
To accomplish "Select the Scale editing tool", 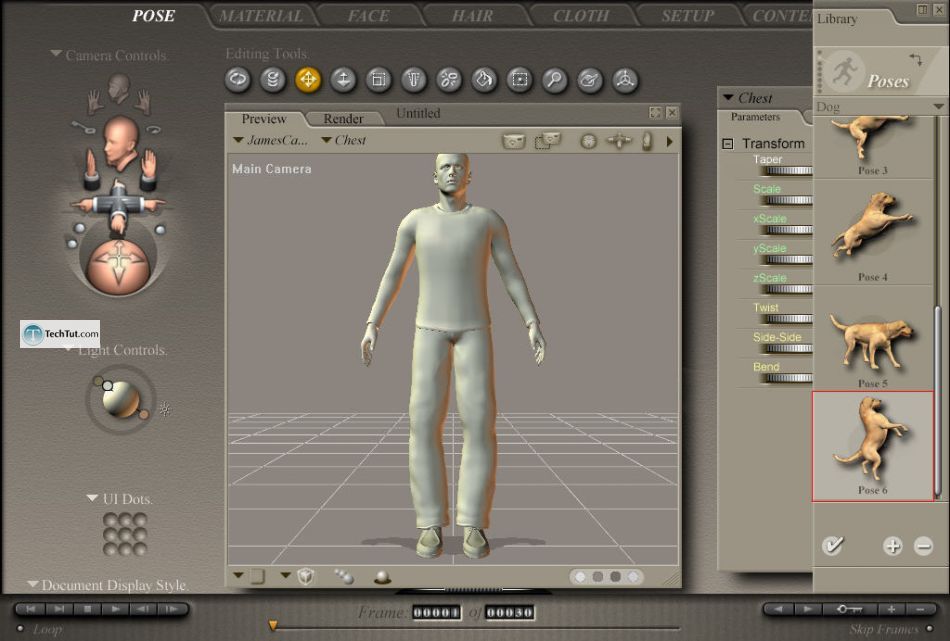I will [379, 80].
